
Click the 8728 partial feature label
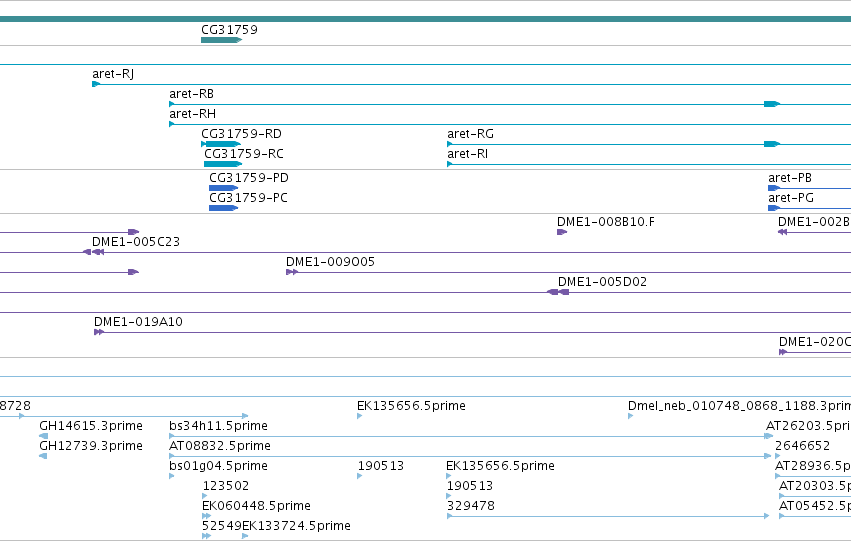[x=15, y=406]
